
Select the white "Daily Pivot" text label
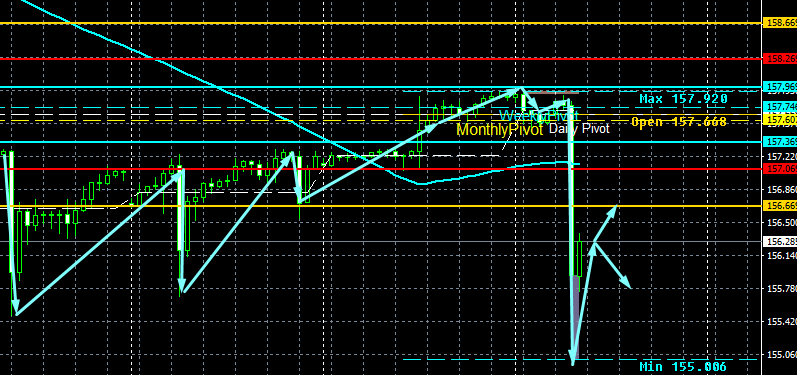click(x=579, y=129)
